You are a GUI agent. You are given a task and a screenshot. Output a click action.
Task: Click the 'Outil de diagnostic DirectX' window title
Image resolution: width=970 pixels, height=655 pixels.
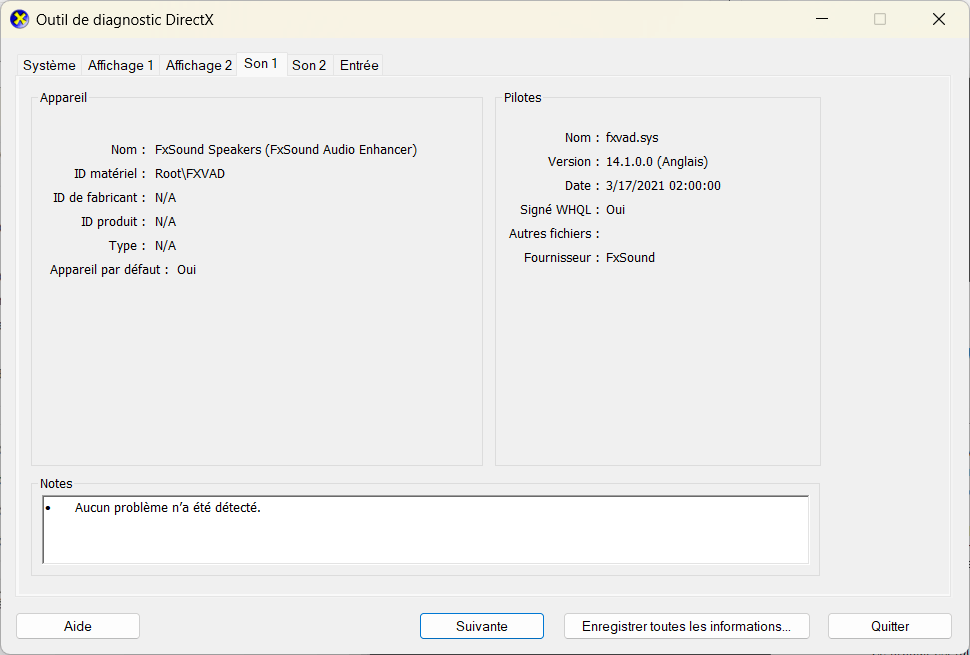[125, 20]
